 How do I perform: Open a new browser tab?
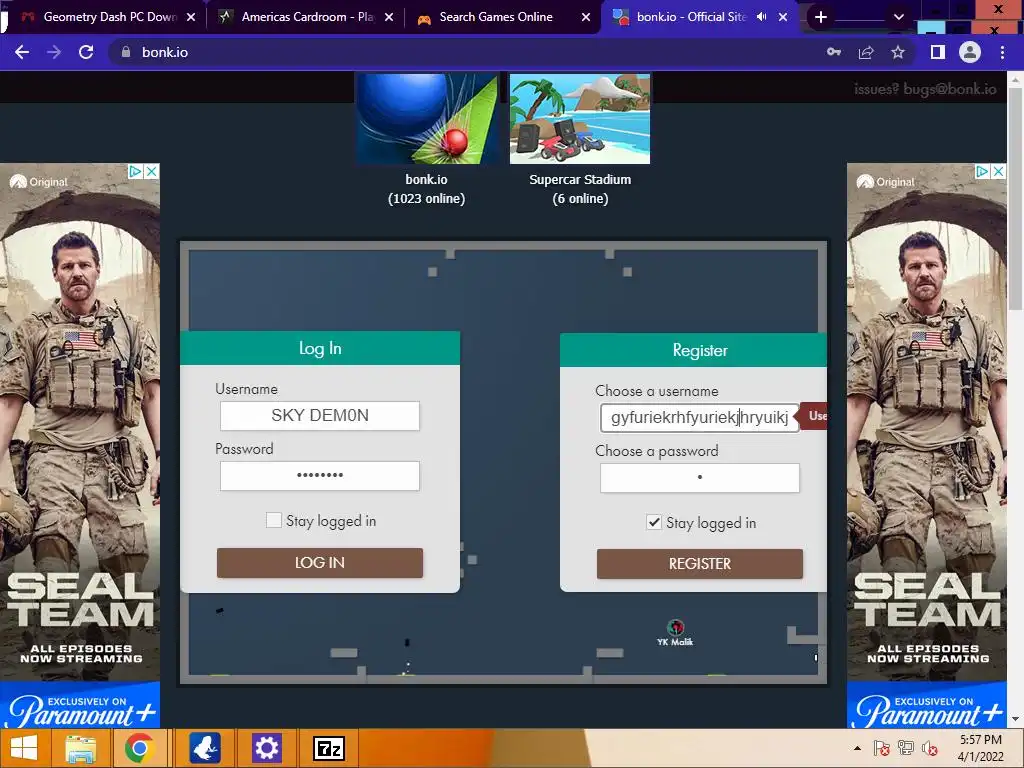point(821,17)
